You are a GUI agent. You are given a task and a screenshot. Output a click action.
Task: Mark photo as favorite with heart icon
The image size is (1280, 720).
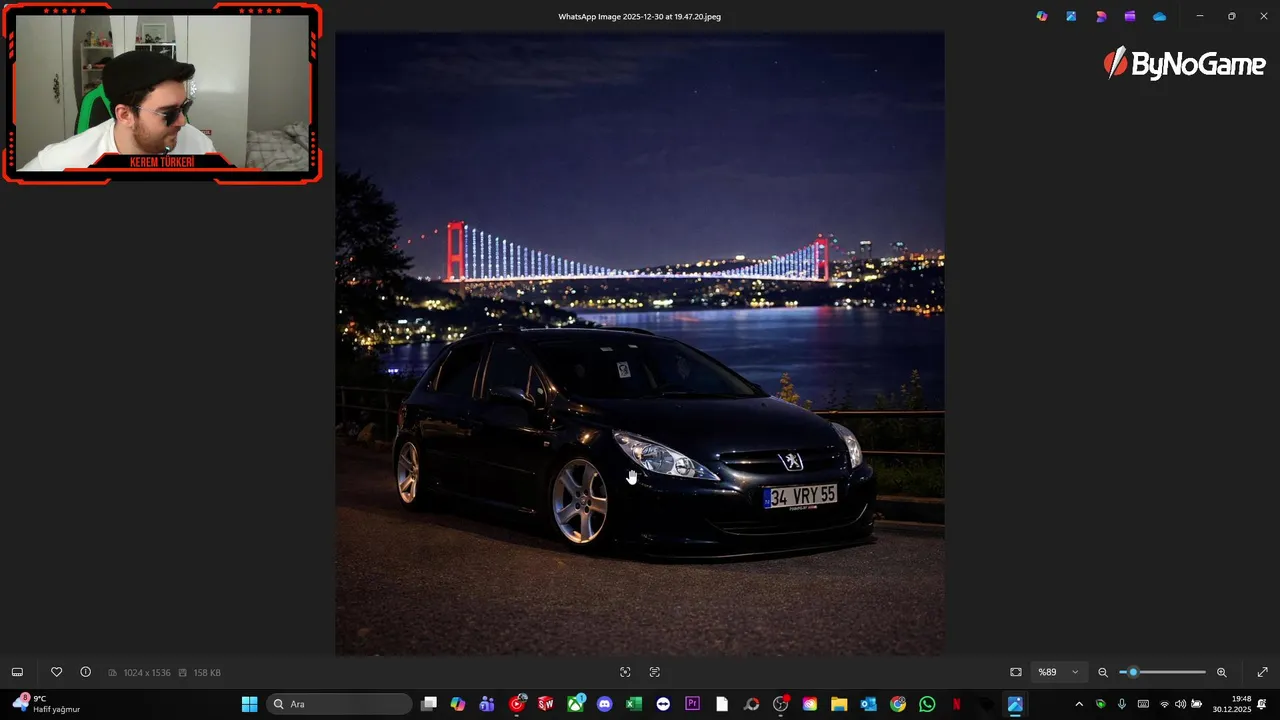point(57,672)
